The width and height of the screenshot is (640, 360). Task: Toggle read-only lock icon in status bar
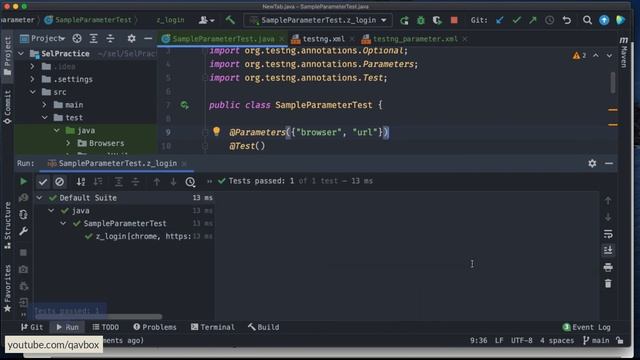coord(620,340)
